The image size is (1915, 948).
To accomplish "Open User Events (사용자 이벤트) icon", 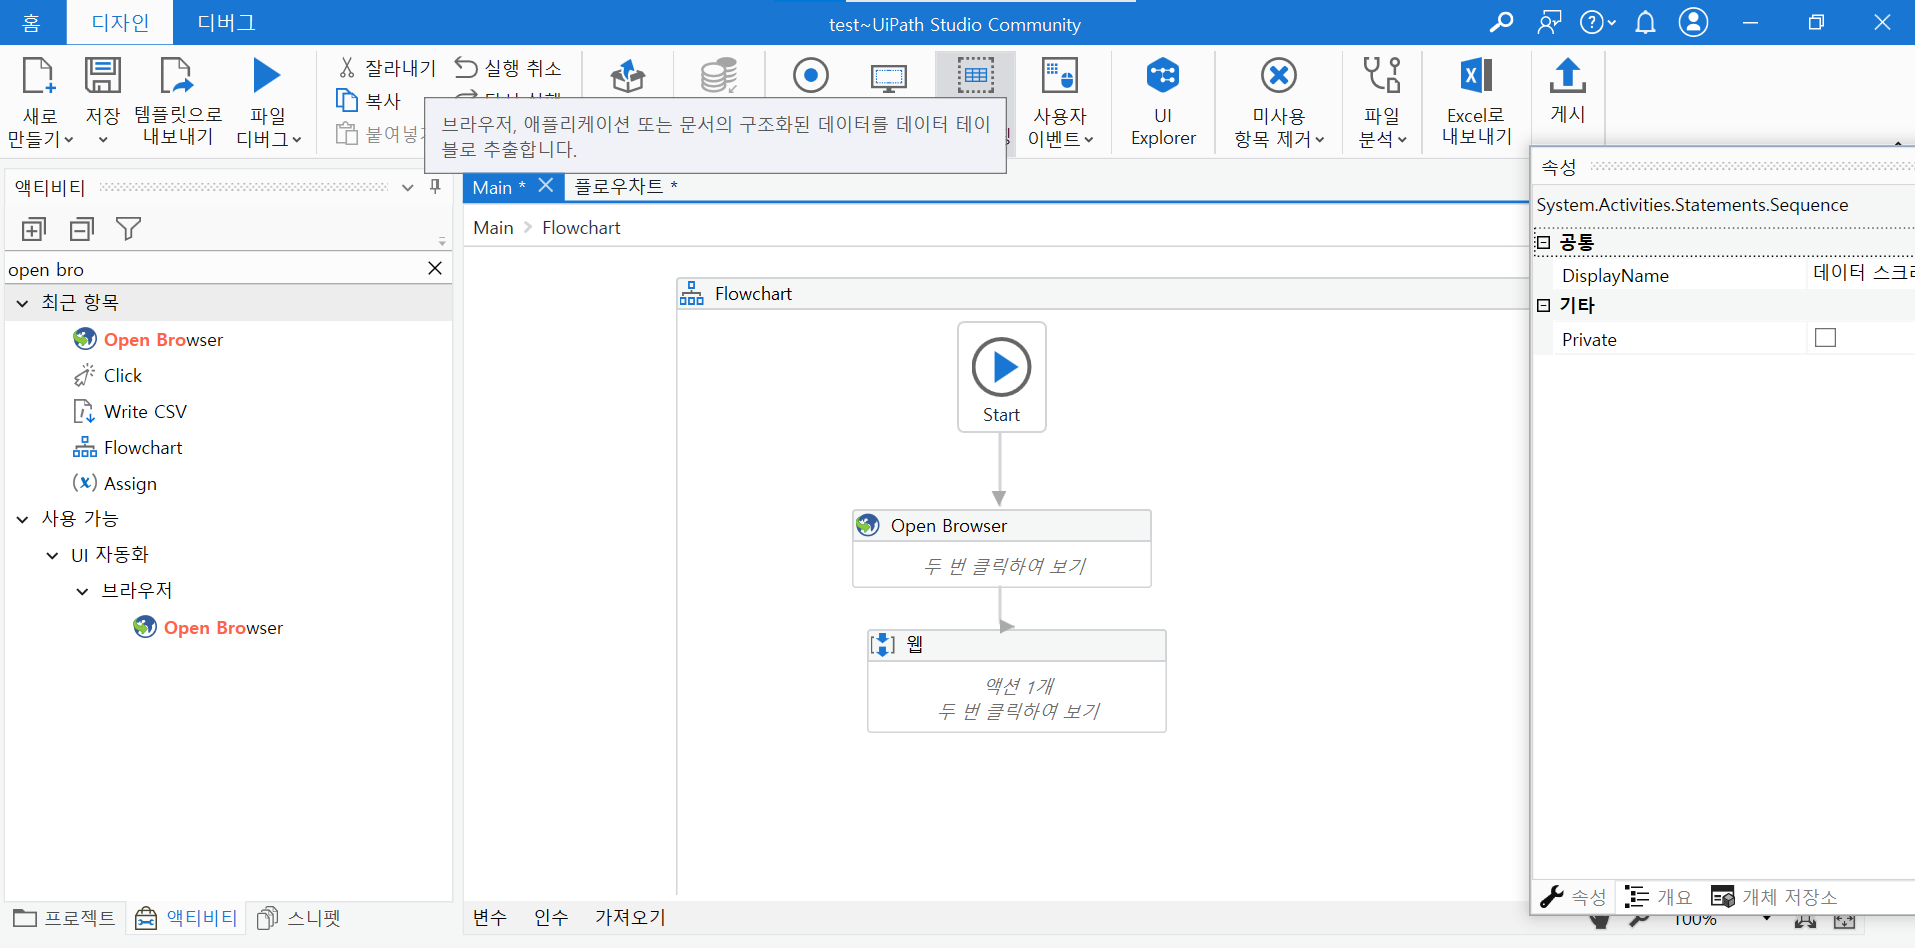I will pos(1060,76).
